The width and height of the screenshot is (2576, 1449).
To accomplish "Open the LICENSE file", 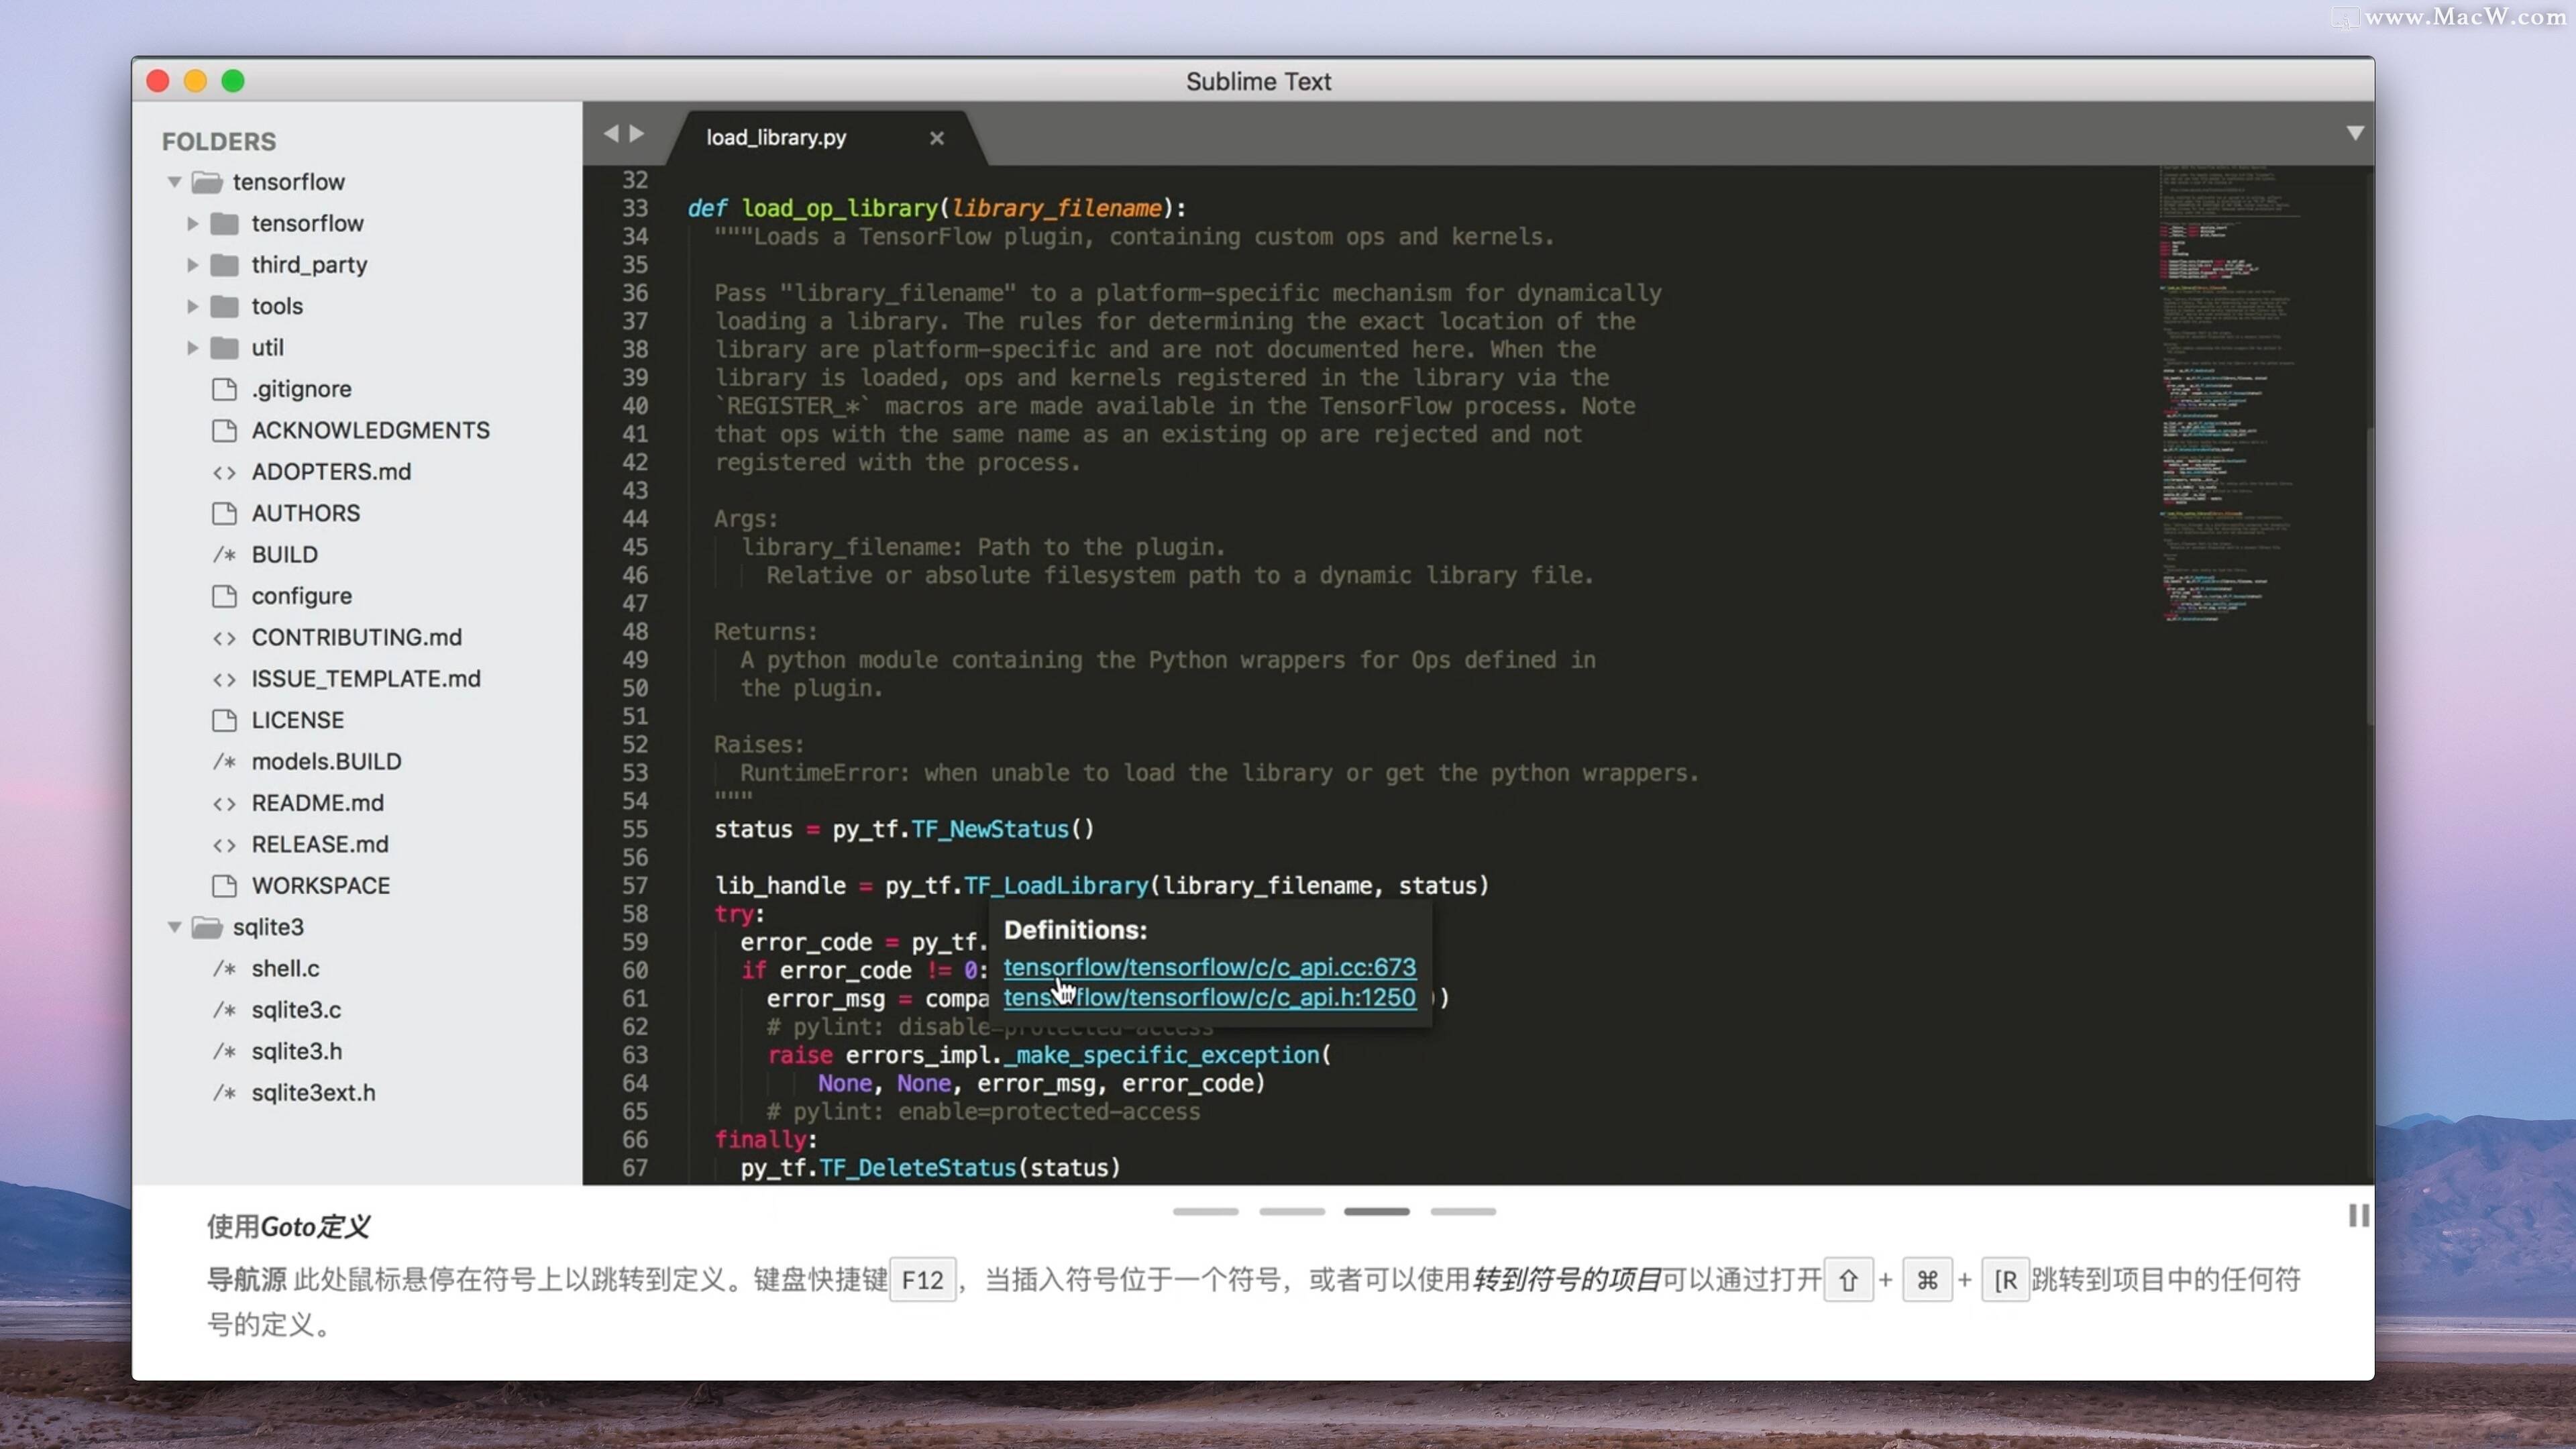I will coord(297,720).
